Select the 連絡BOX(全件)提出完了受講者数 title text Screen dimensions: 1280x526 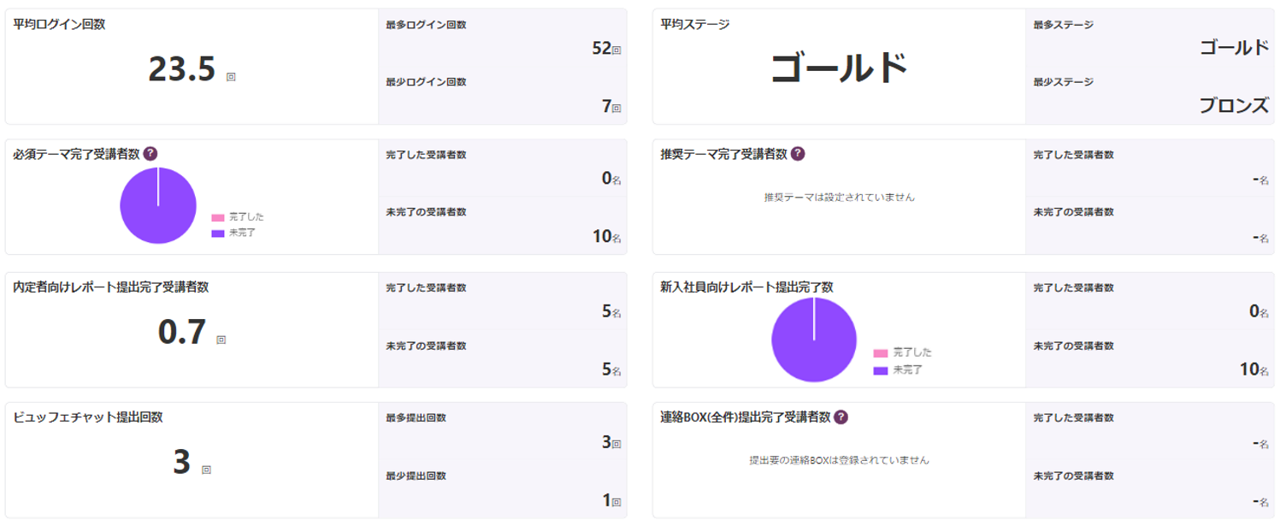coord(746,417)
